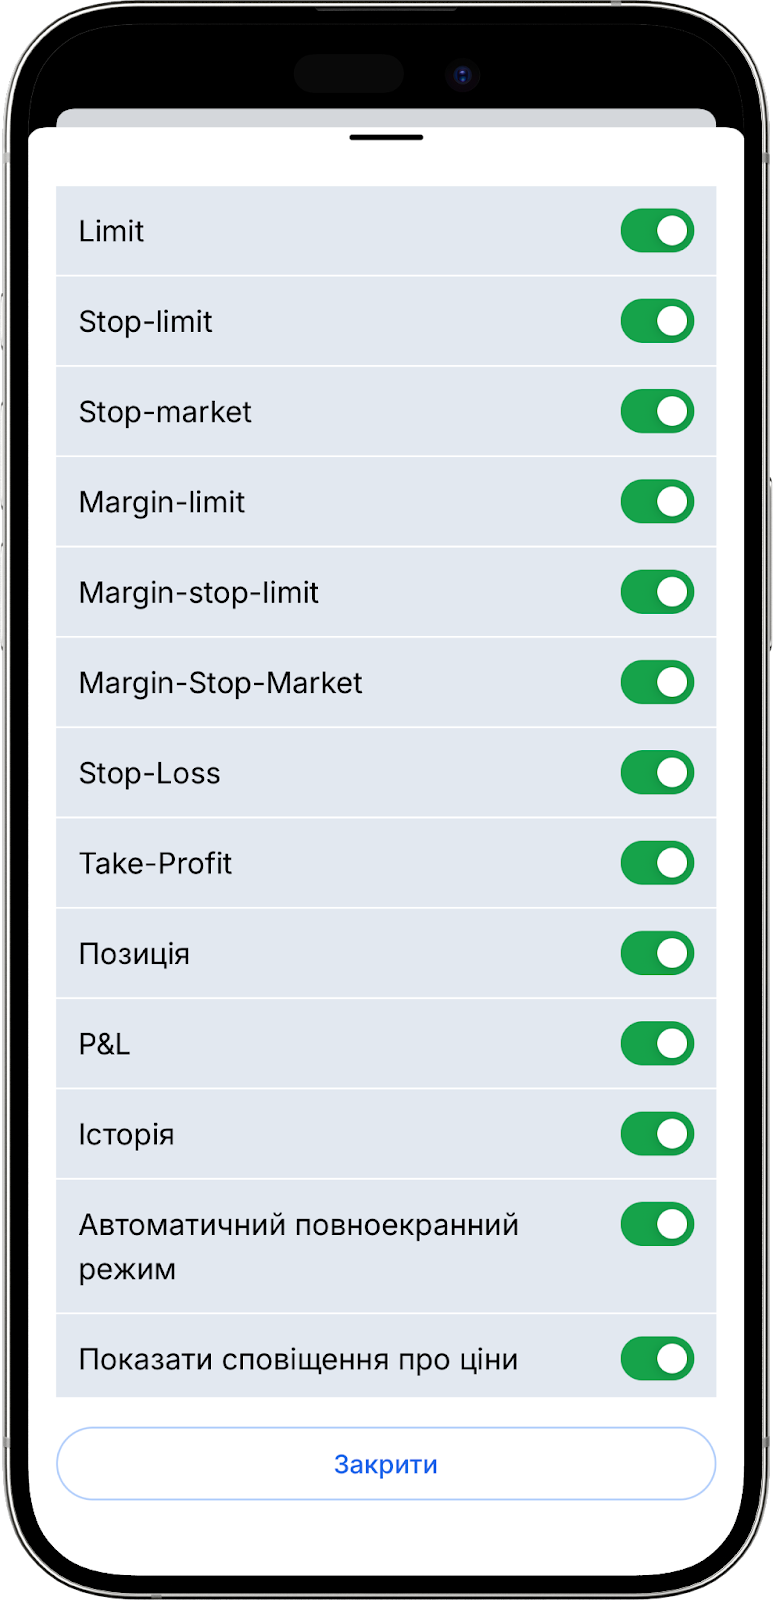The height and width of the screenshot is (1600, 773).
Task: Disable the Позиція switch
Action: point(657,953)
